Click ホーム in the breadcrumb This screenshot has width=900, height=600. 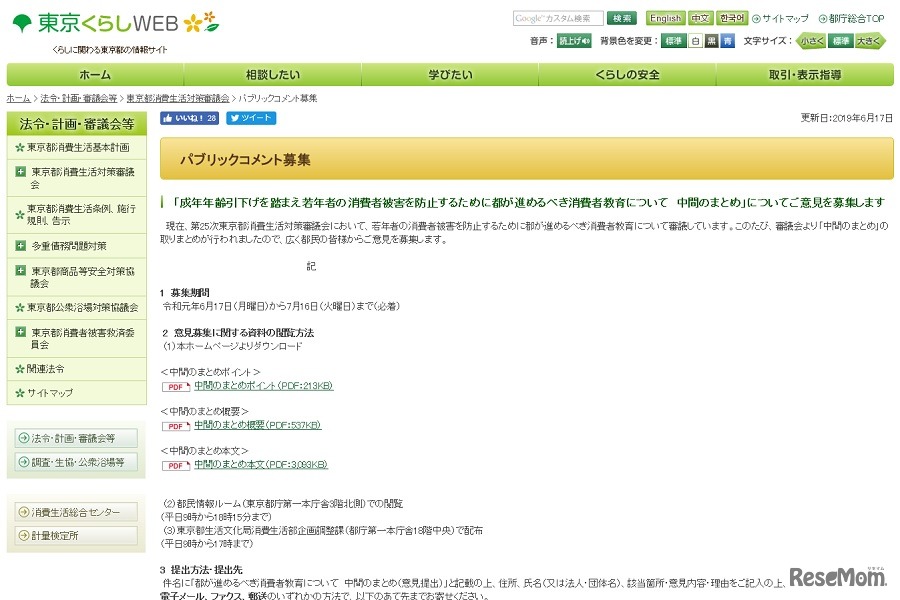point(18,98)
